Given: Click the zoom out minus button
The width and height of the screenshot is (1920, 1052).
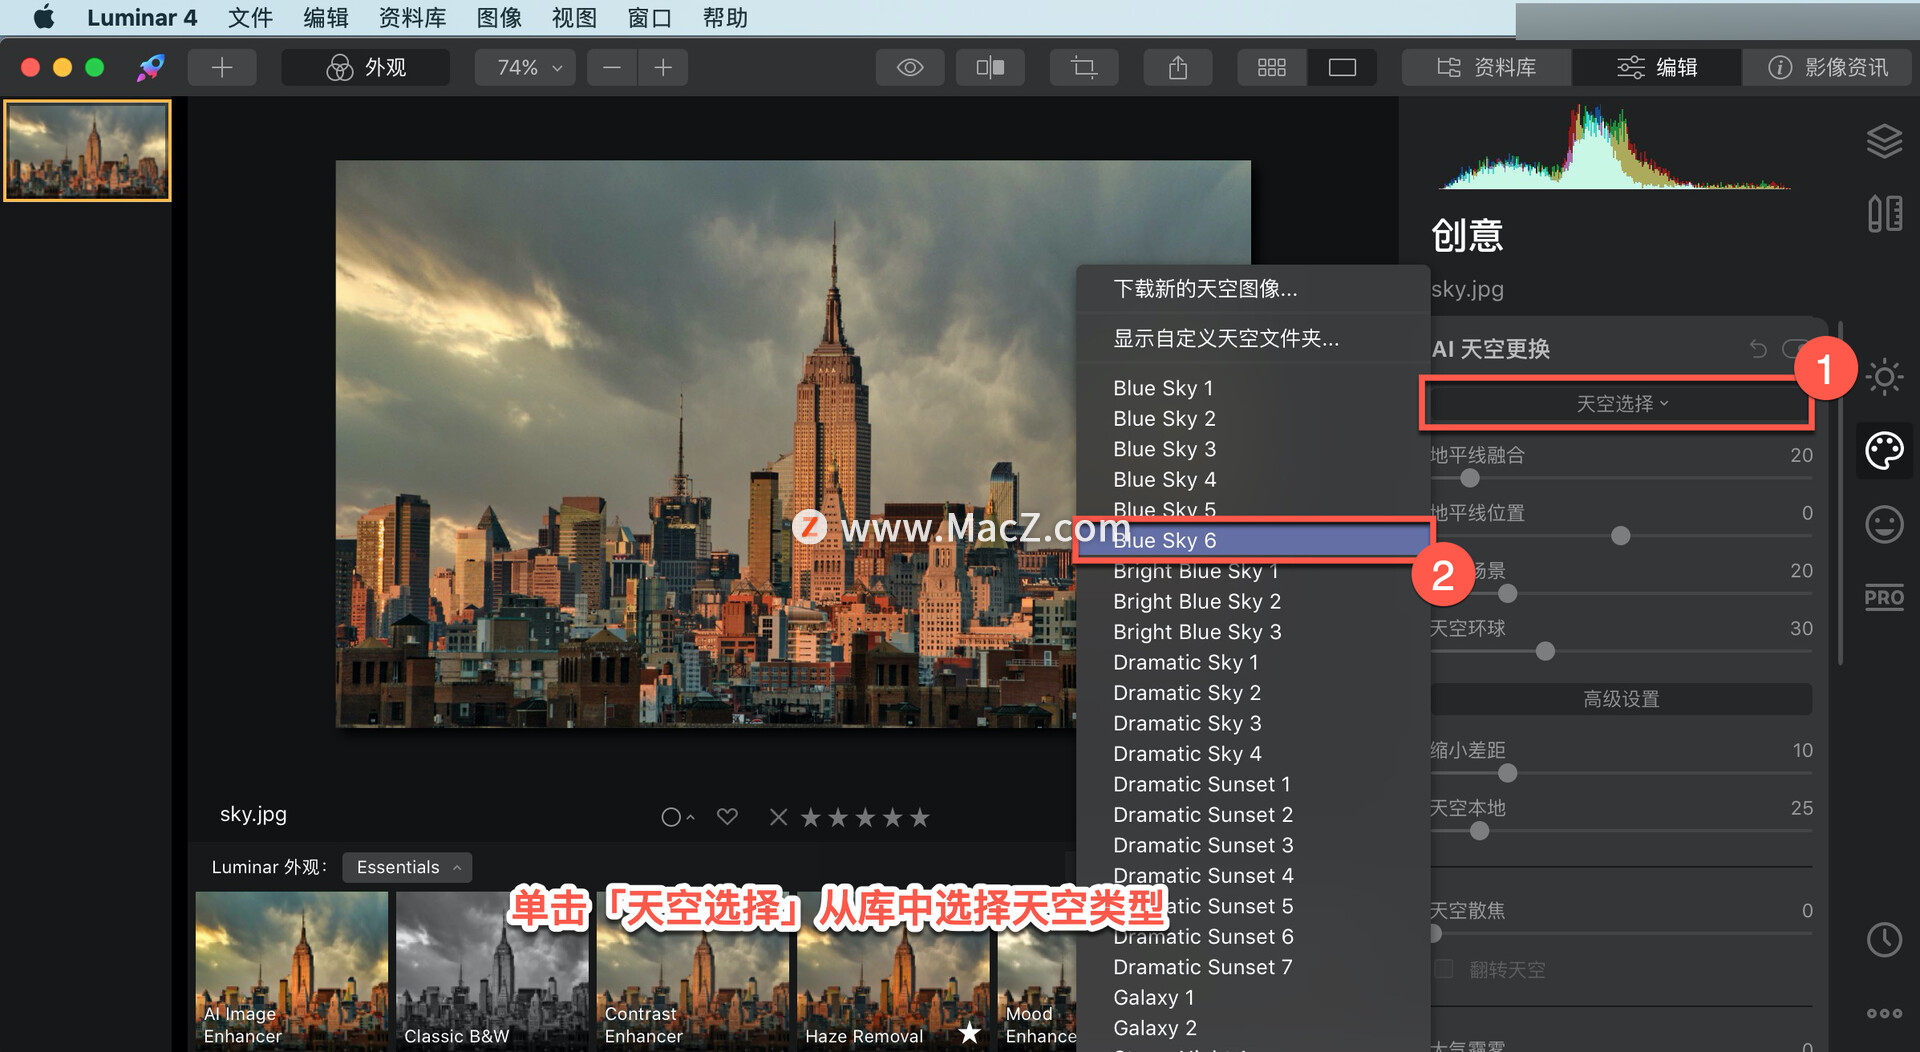Looking at the screenshot, I should coord(612,67).
